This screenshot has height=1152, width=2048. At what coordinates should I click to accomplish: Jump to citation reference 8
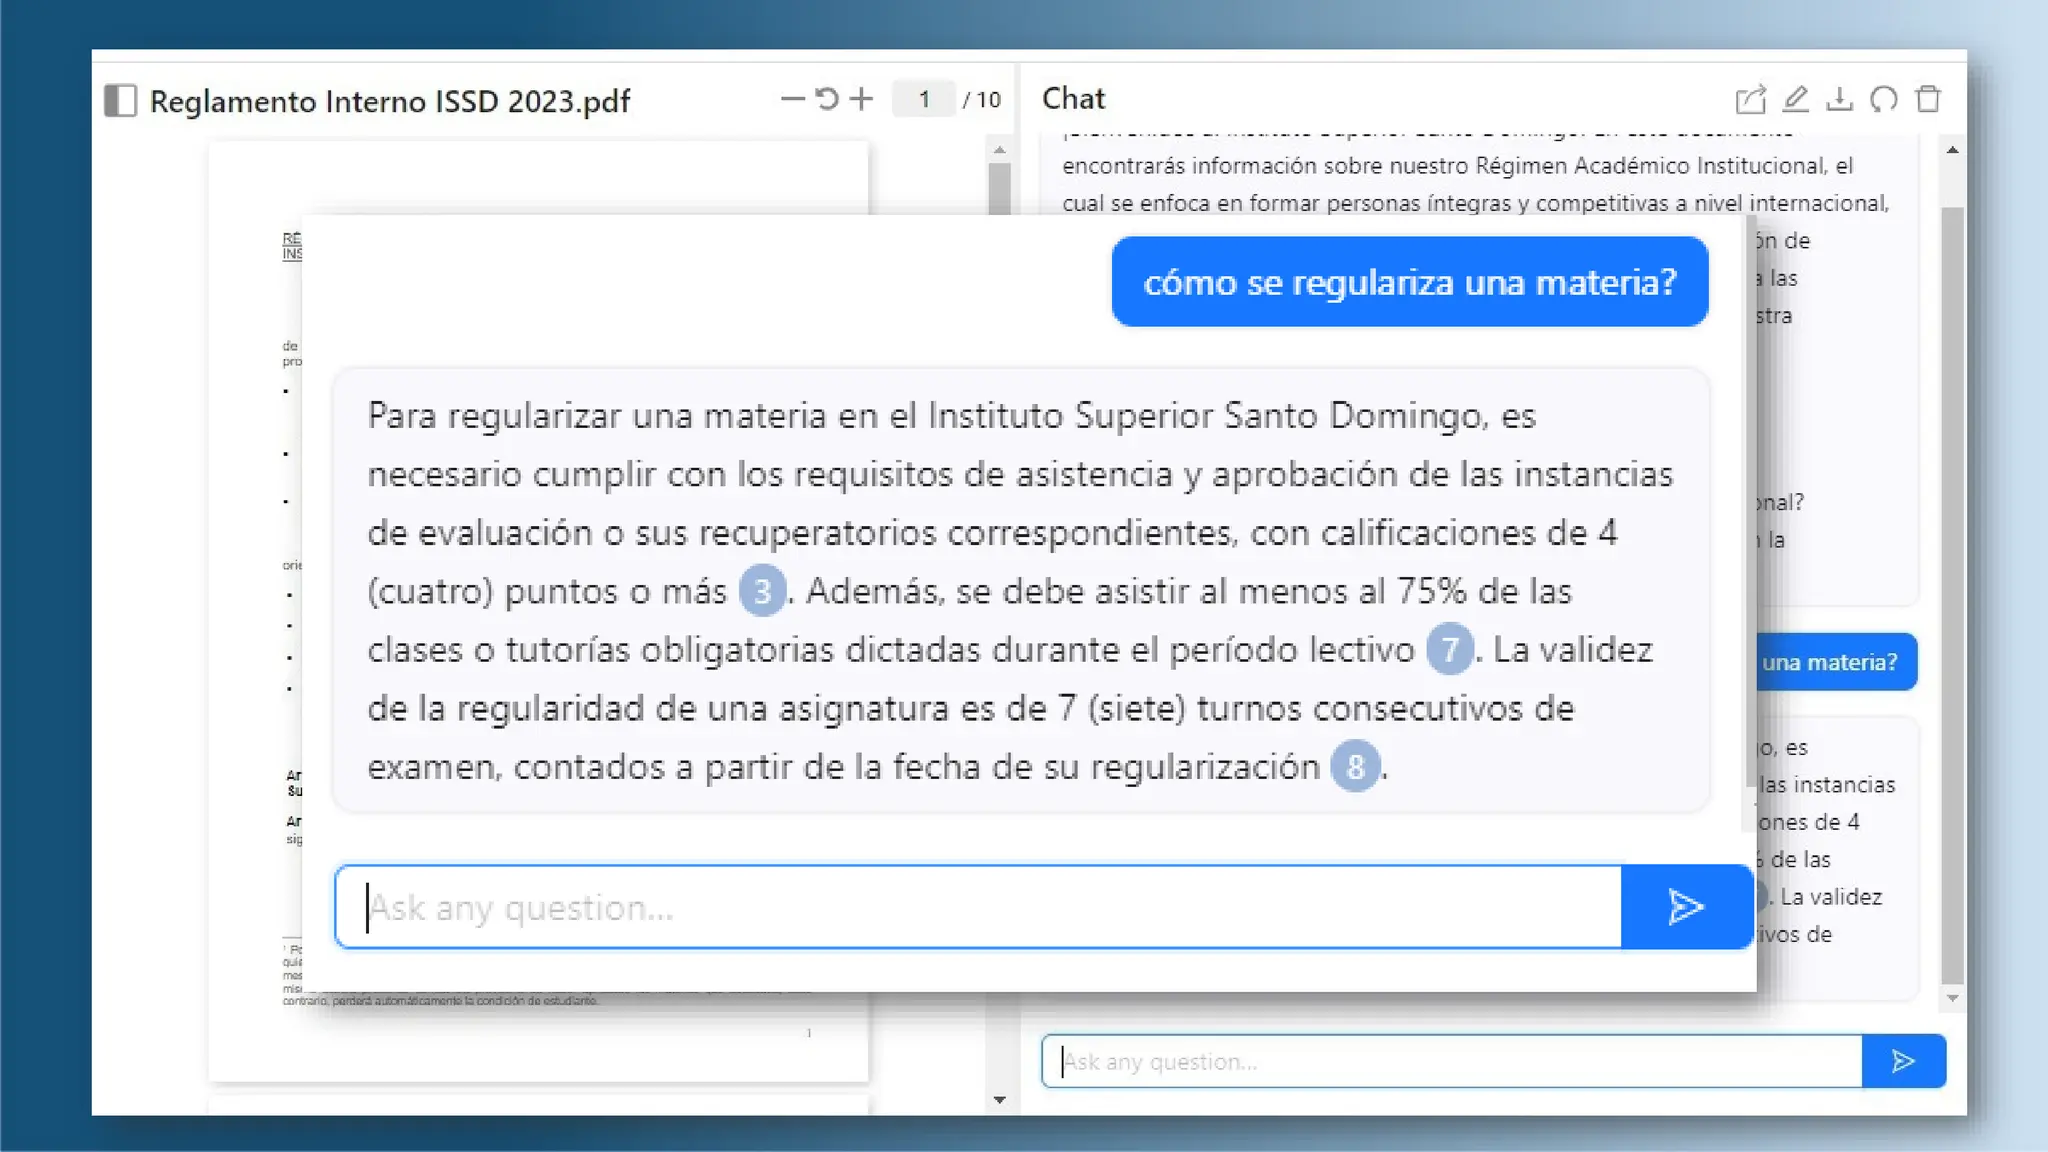1355,767
